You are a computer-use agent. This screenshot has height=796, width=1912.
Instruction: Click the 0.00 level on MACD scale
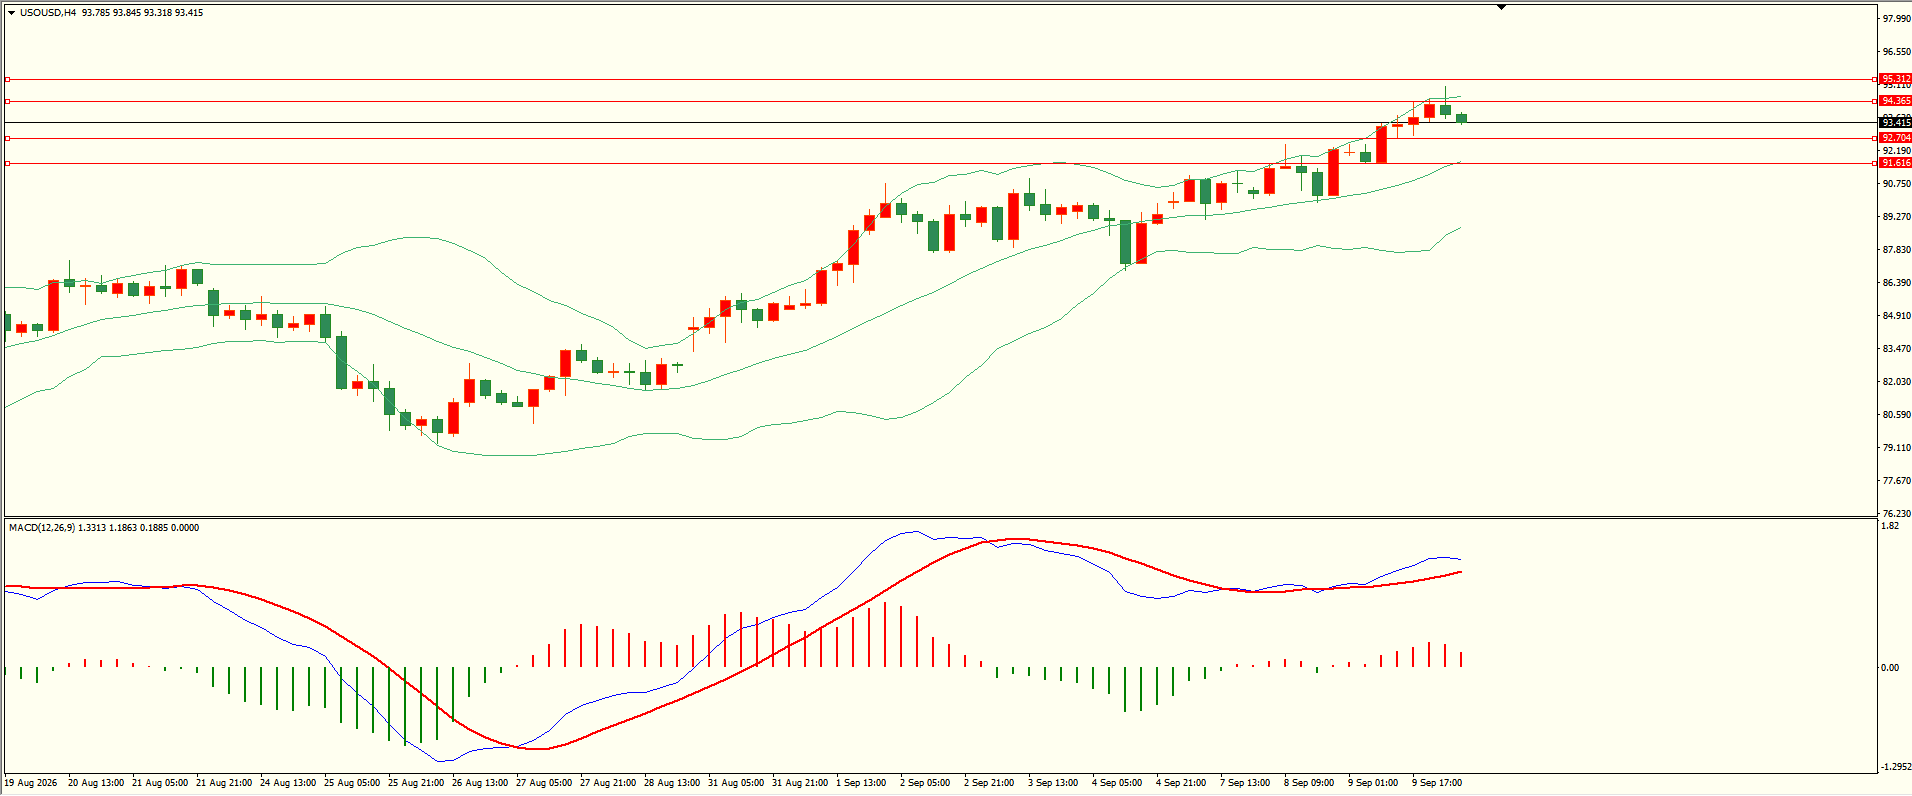pos(1890,668)
